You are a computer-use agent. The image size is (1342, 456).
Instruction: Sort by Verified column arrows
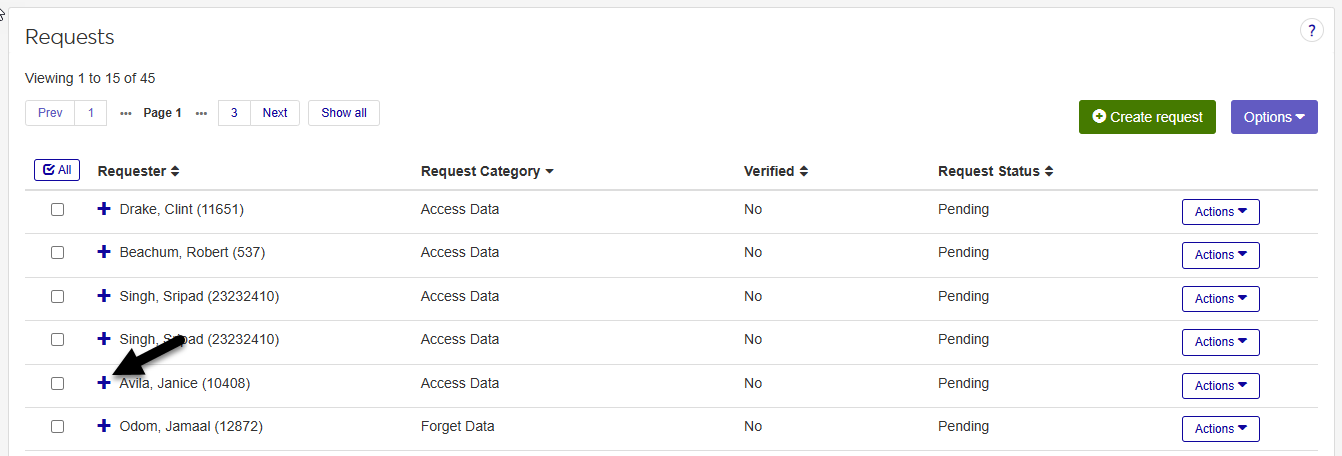pos(803,171)
